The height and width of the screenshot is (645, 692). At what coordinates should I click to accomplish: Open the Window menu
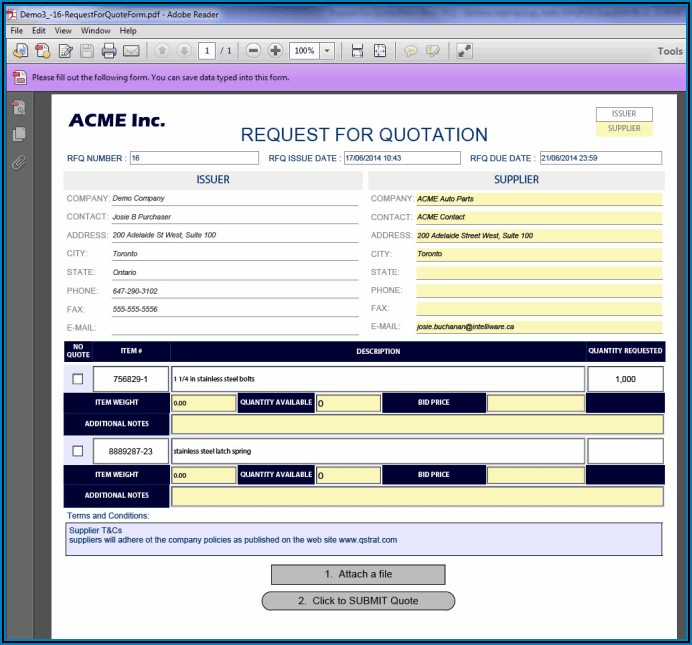96,31
